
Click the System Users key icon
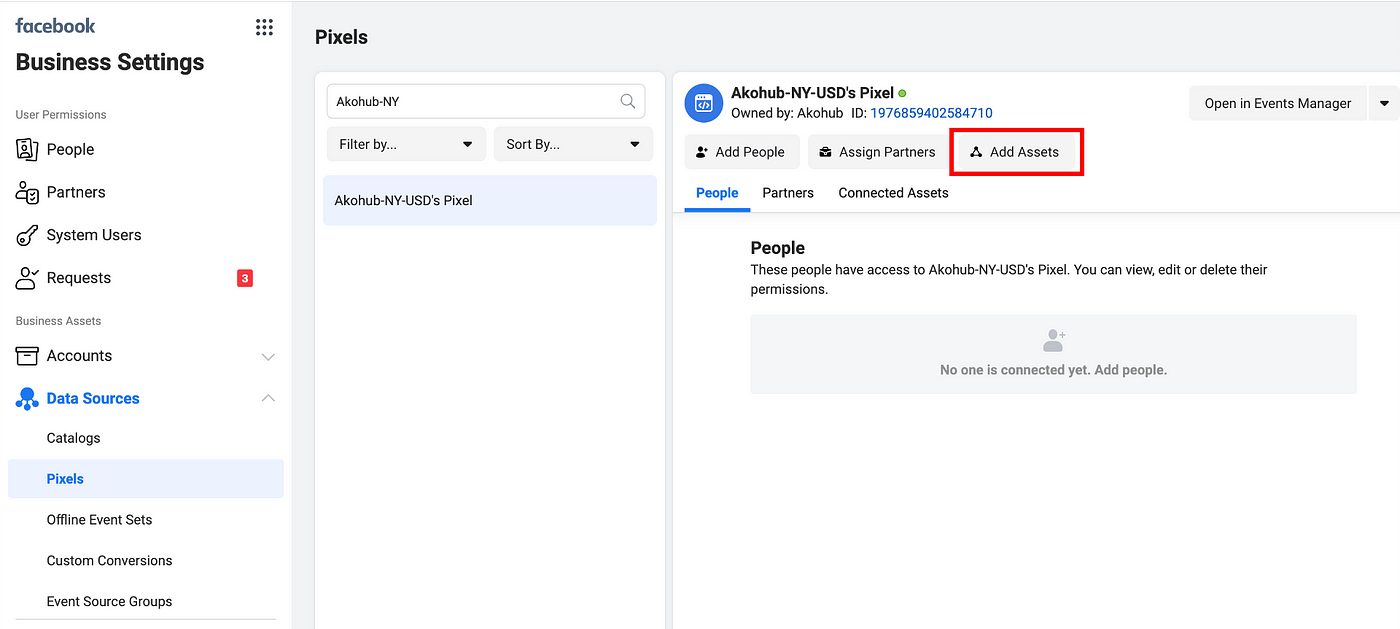[x=27, y=235]
